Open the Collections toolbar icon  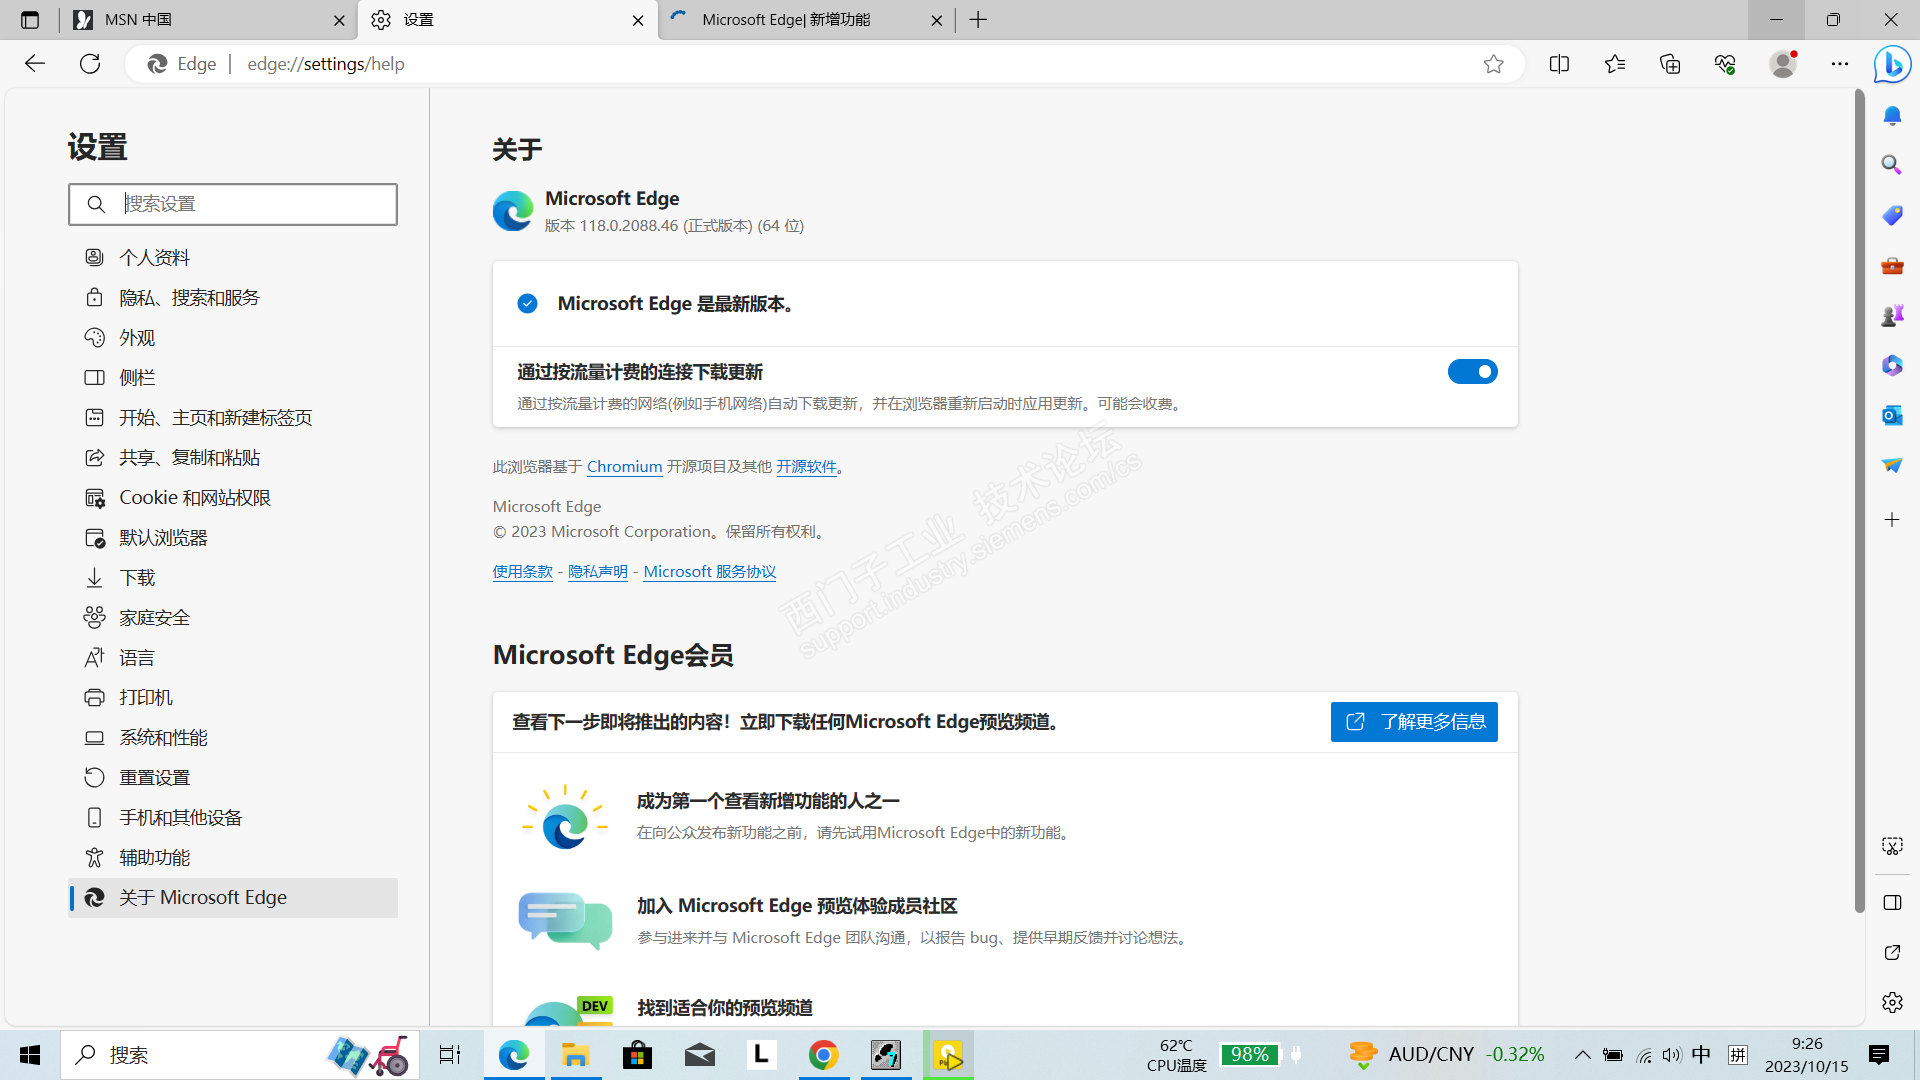1670,64
